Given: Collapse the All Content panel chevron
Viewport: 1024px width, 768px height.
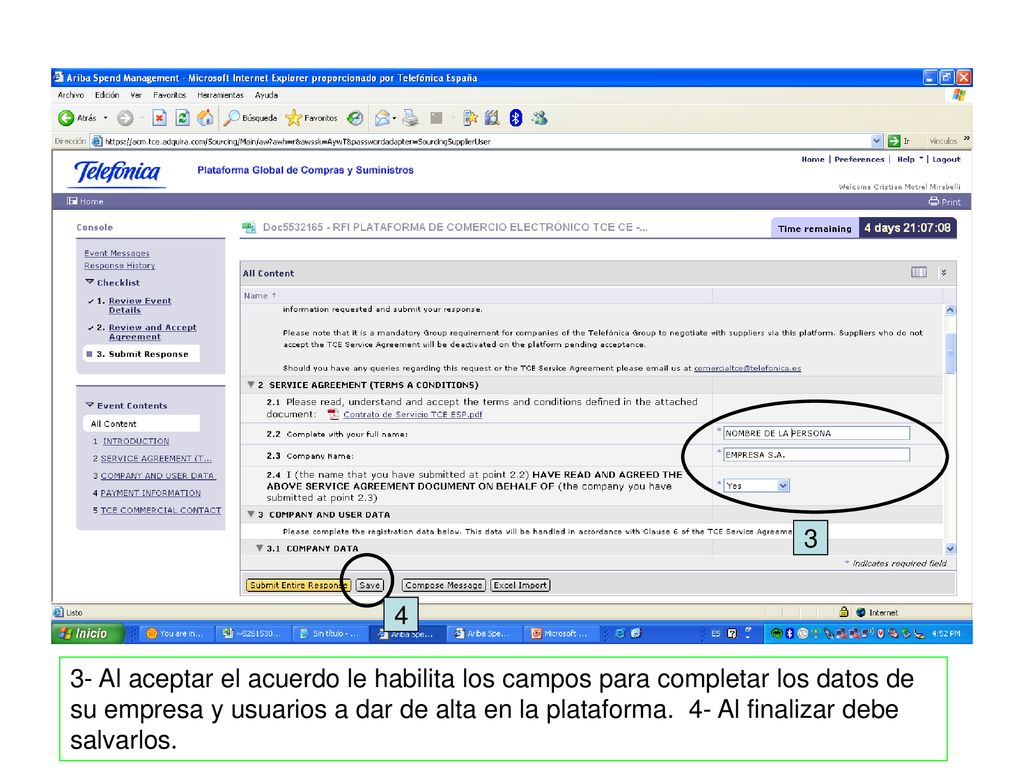Looking at the screenshot, I should (944, 272).
